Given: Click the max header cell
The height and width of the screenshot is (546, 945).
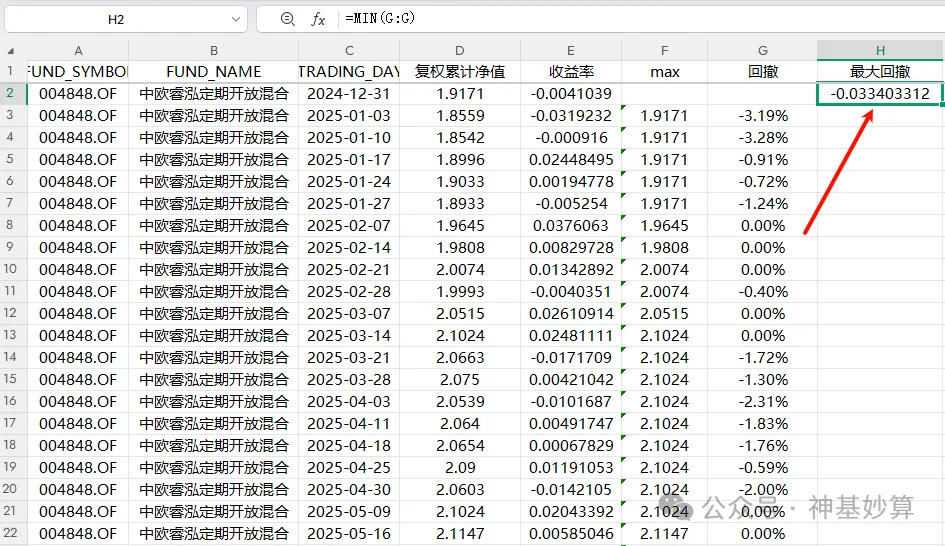Looking at the screenshot, I should [664, 72].
